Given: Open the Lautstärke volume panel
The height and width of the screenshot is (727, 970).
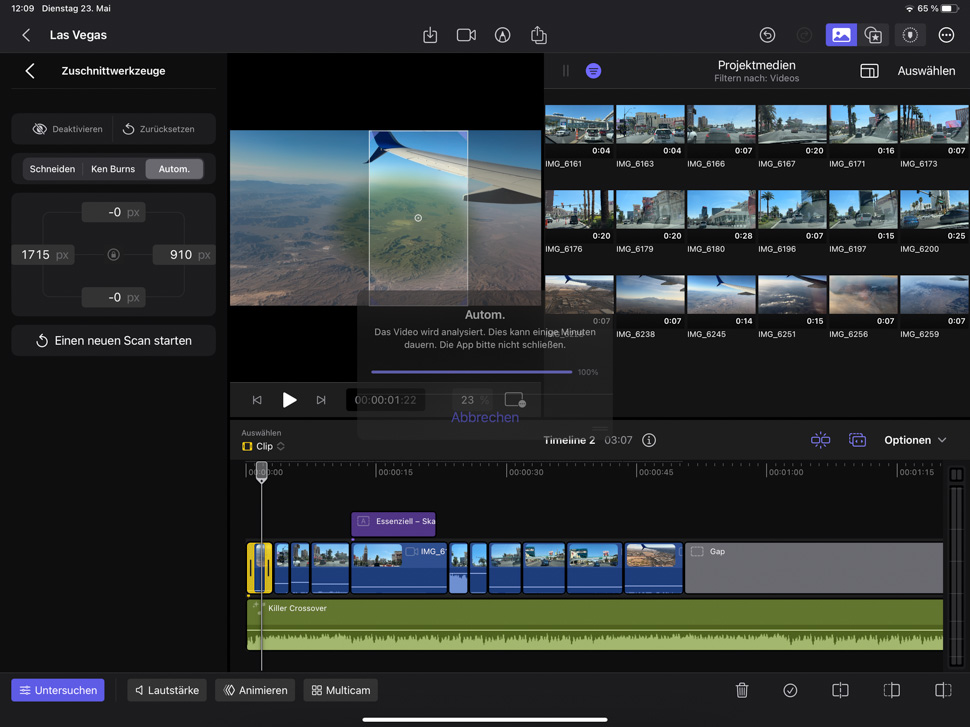Looking at the screenshot, I should (167, 690).
